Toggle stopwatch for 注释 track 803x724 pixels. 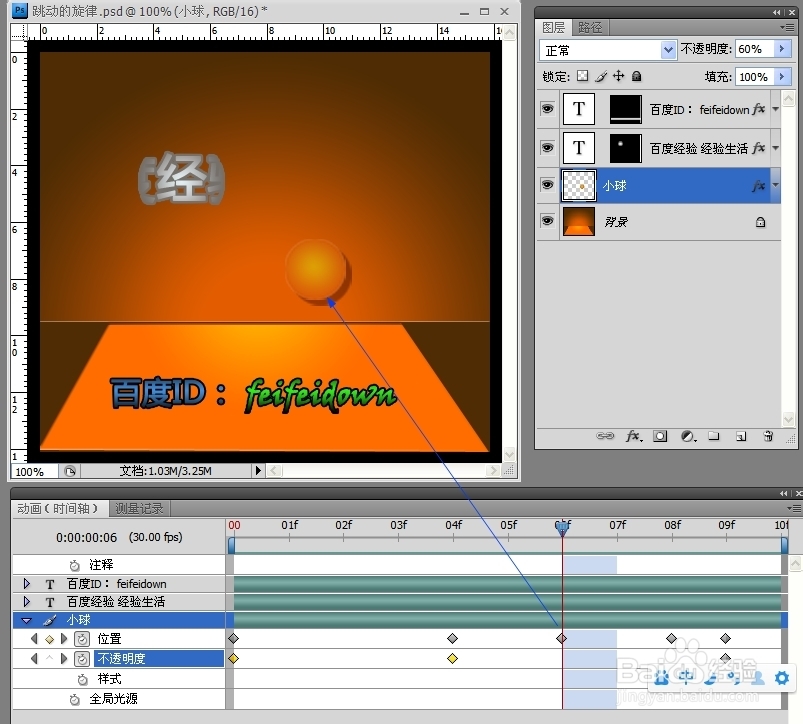click(x=75, y=565)
